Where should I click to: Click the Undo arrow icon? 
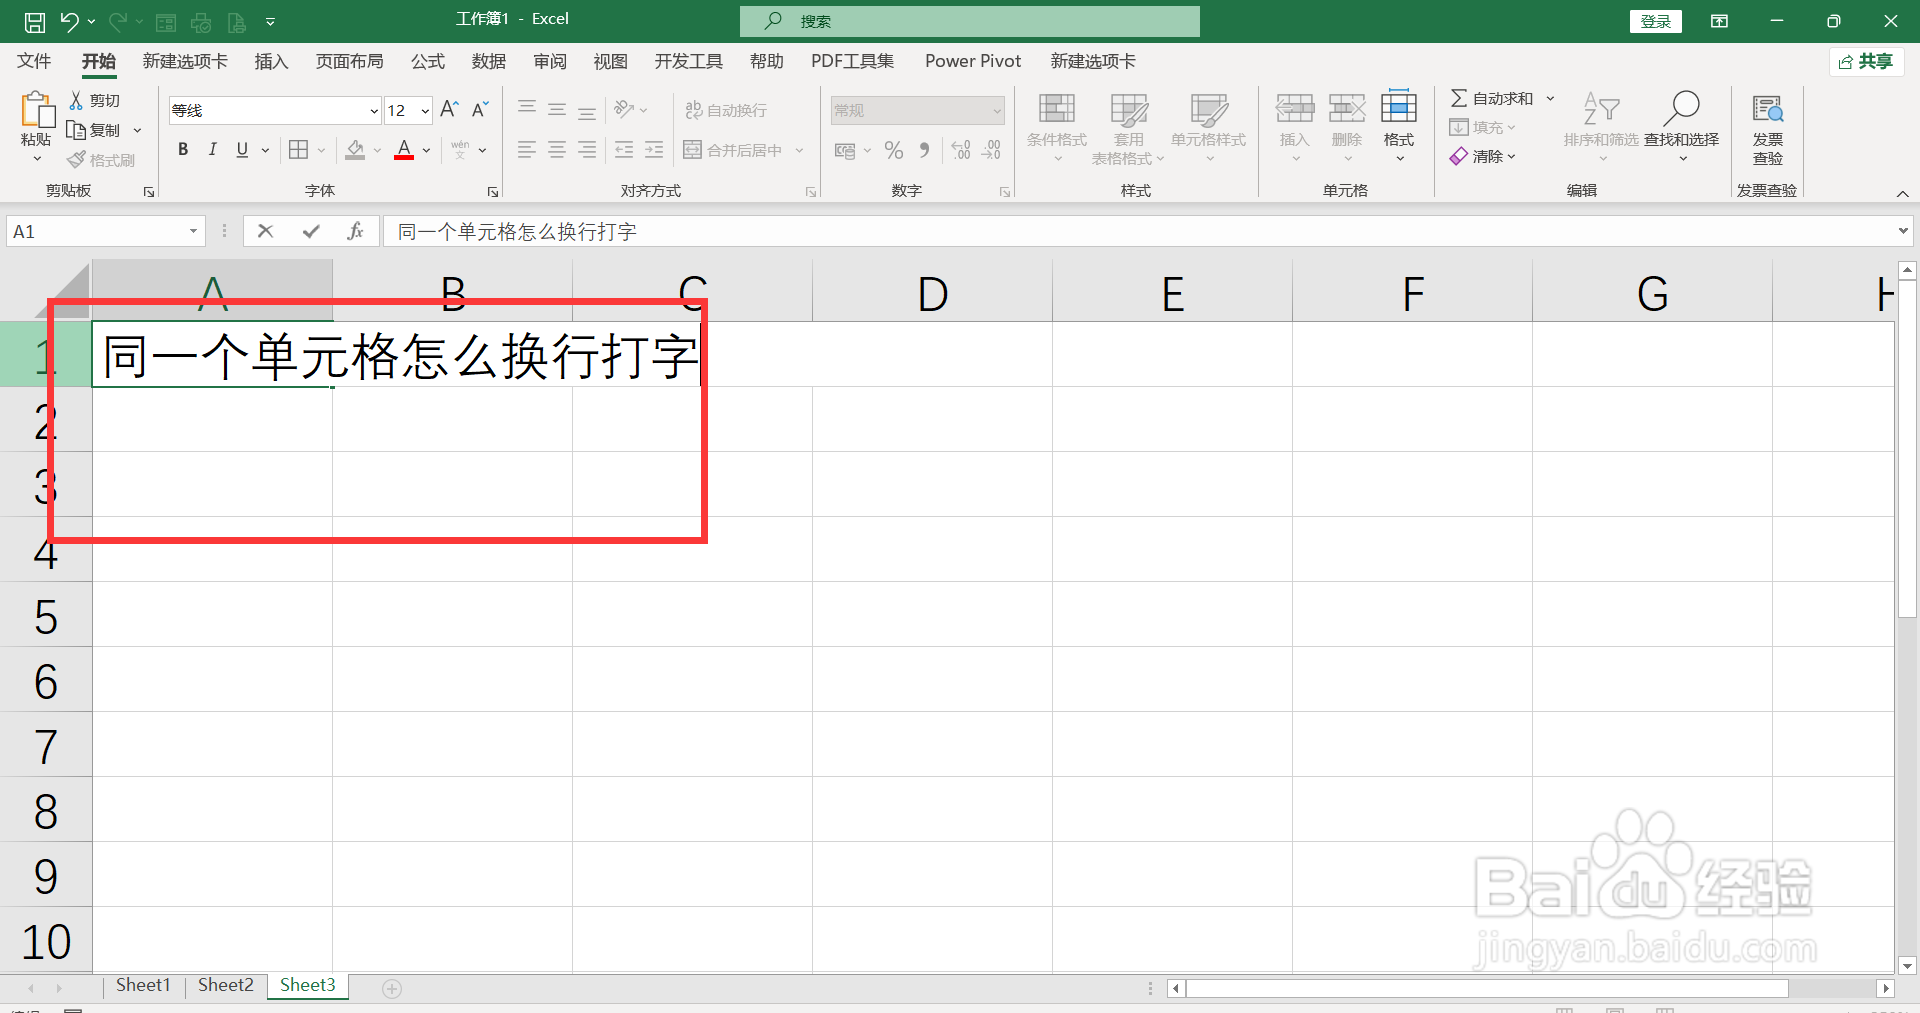tap(69, 21)
